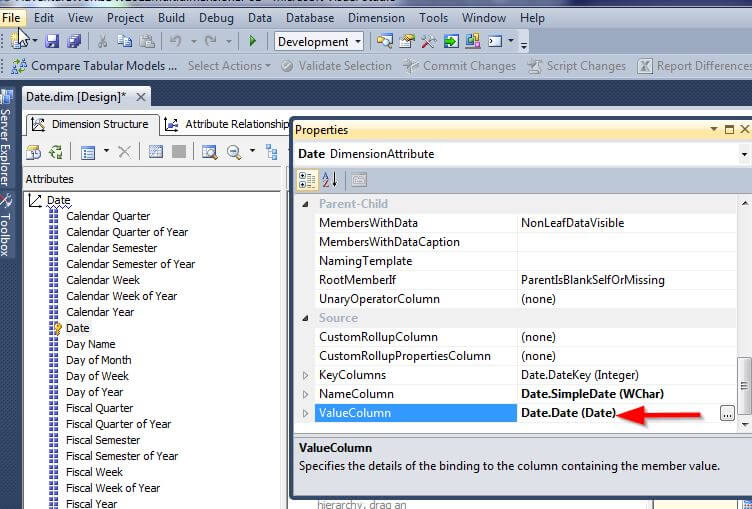
Task: Click the Compare Tabular Models icon
Action: [x=18, y=66]
